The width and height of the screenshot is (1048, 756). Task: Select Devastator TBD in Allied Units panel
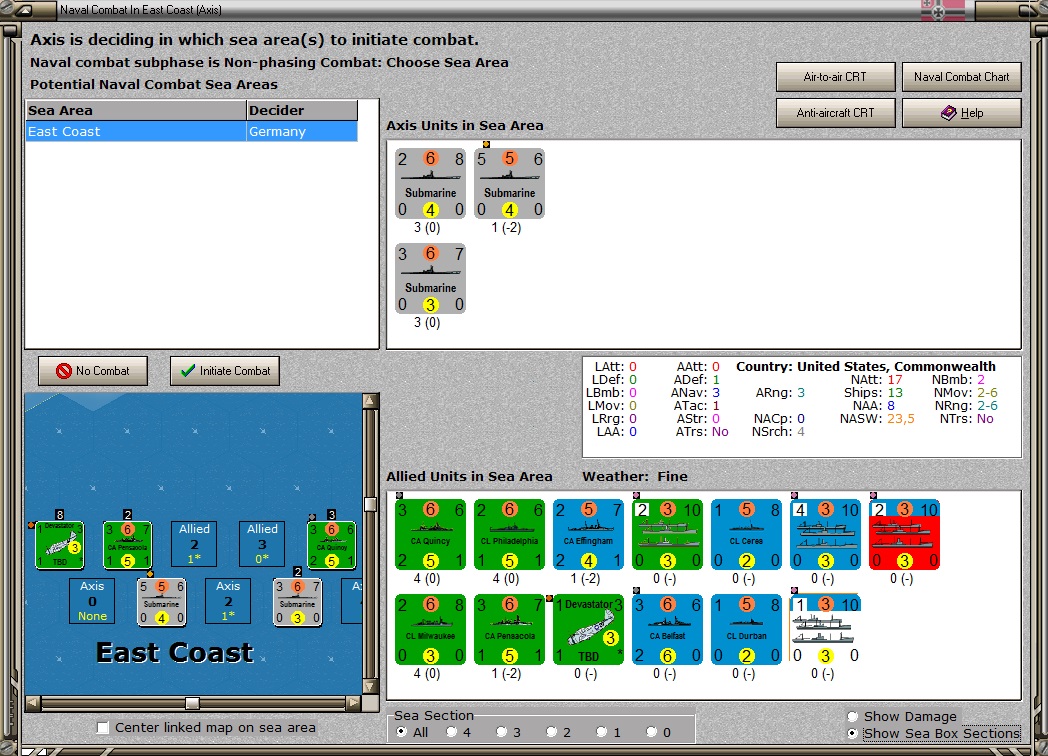click(x=588, y=630)
